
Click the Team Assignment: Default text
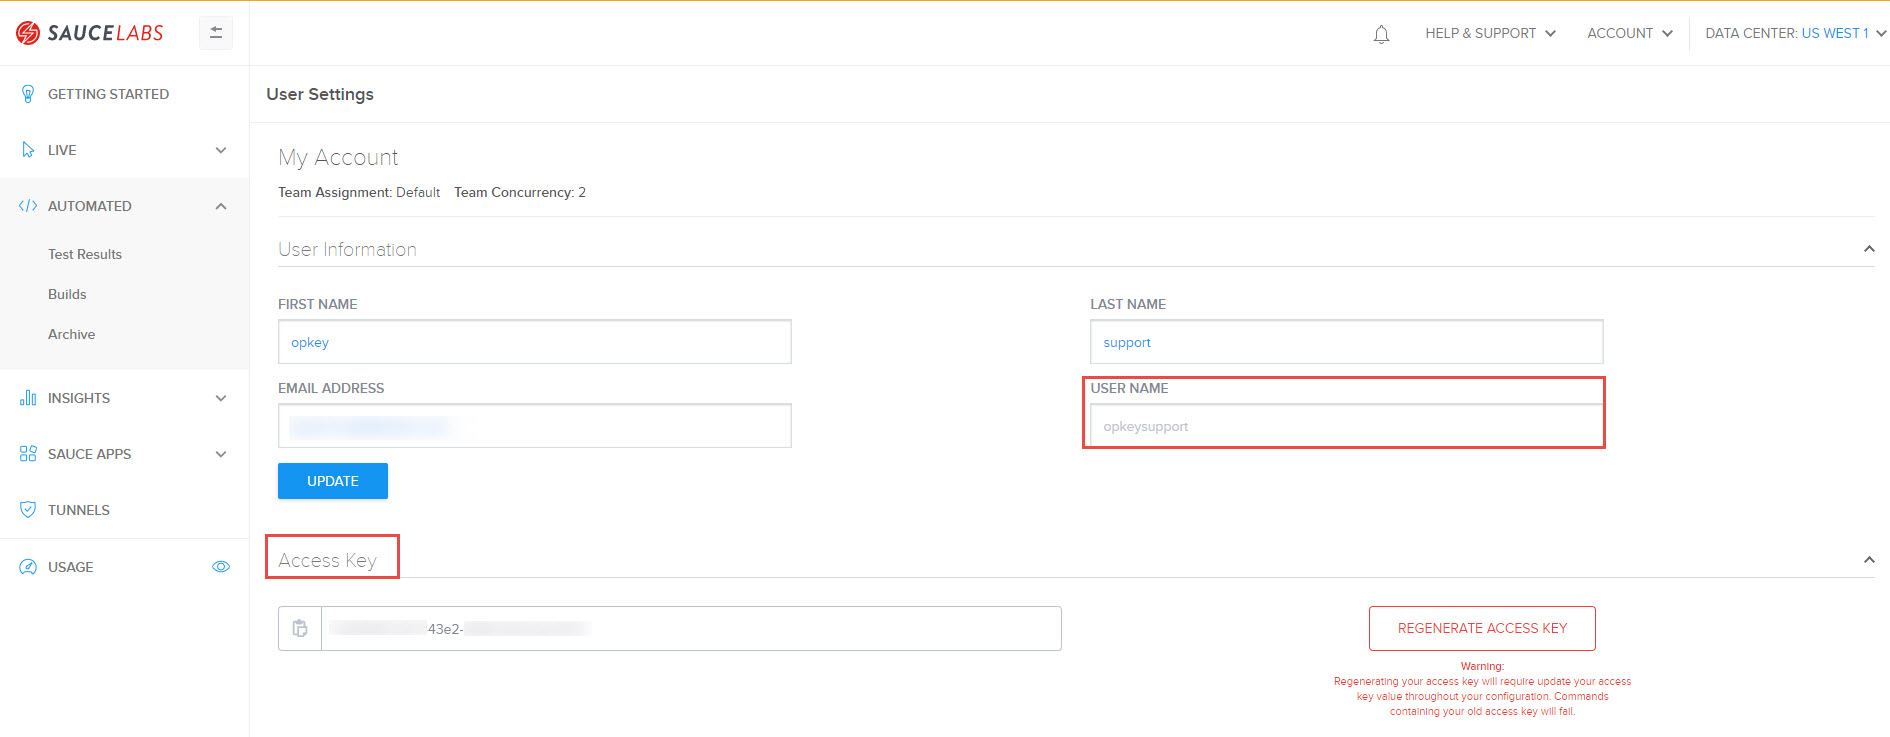pos(359,192)
